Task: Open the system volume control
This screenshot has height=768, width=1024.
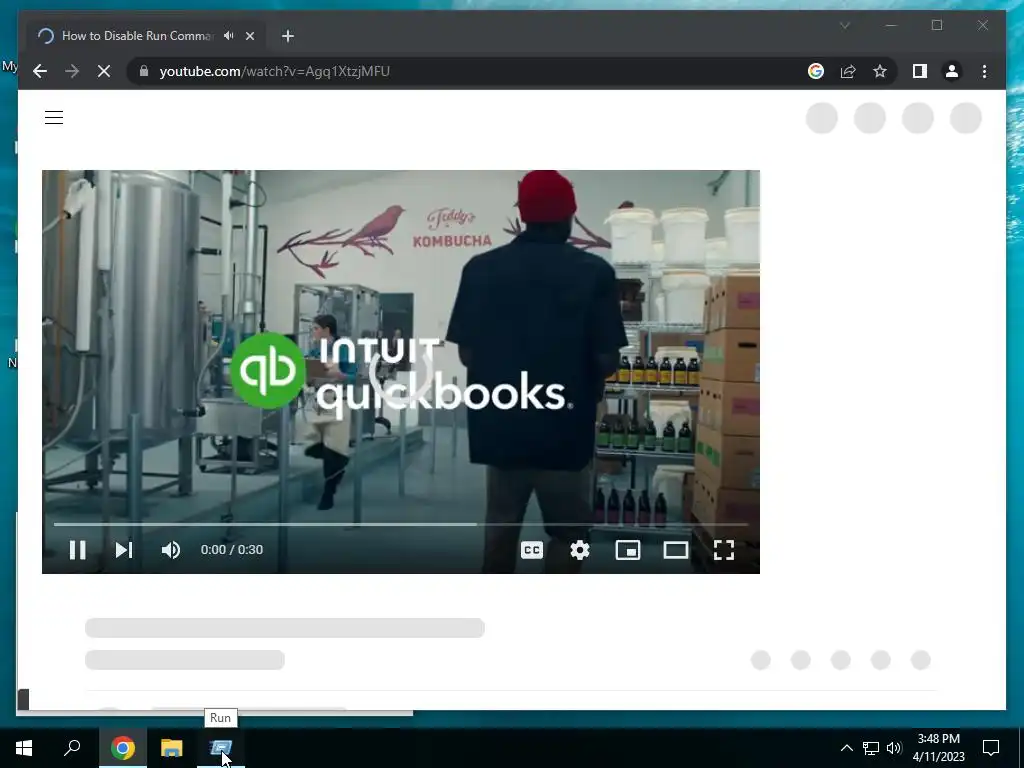Action: tap(894, 748)
